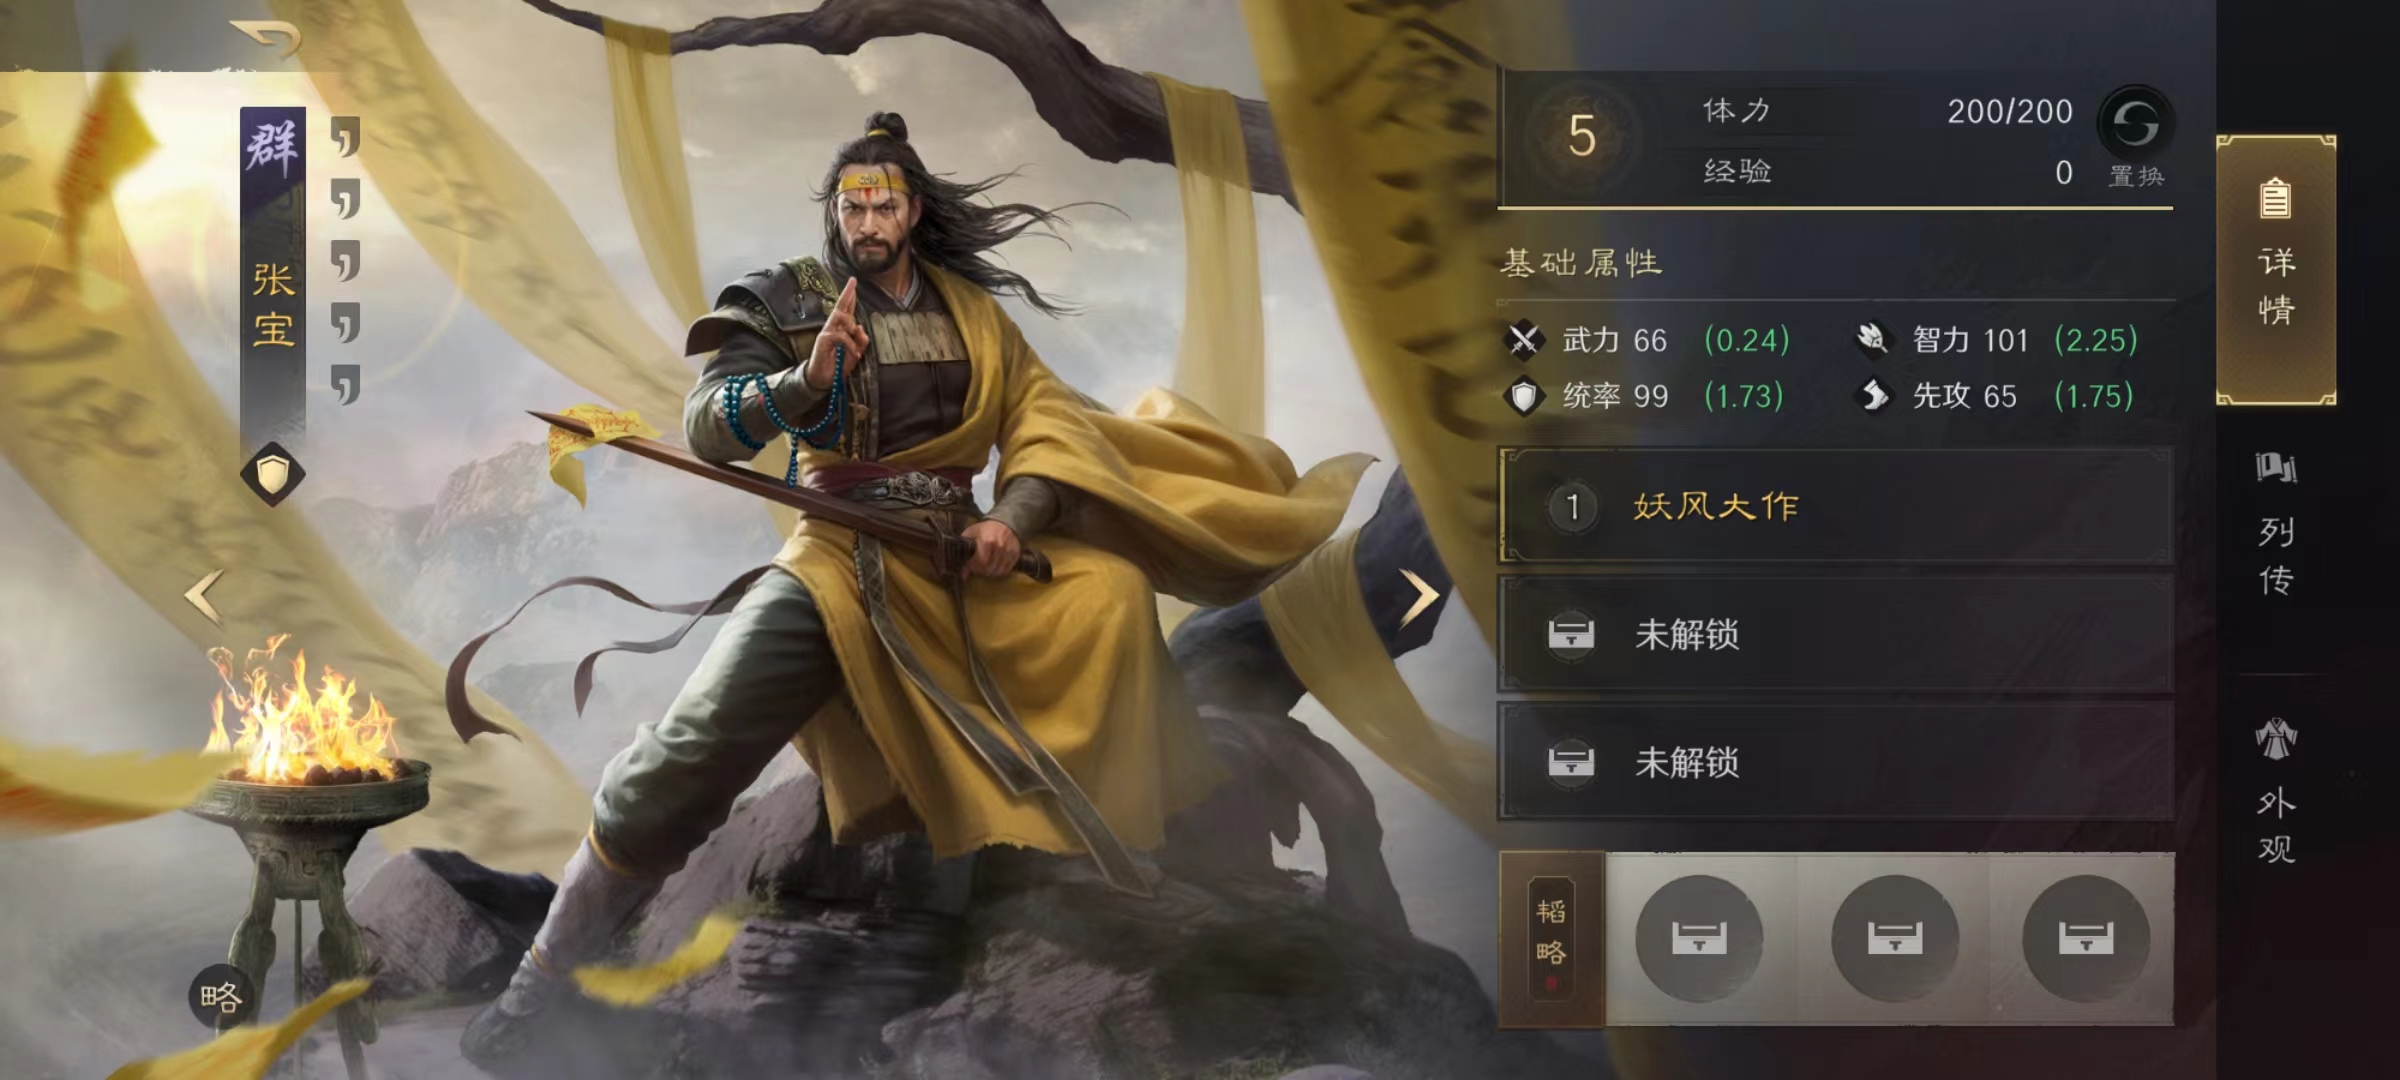Select the third empty 韬略 slot
Viewport: 2400px width, 1080px height.
[2086, 938]
